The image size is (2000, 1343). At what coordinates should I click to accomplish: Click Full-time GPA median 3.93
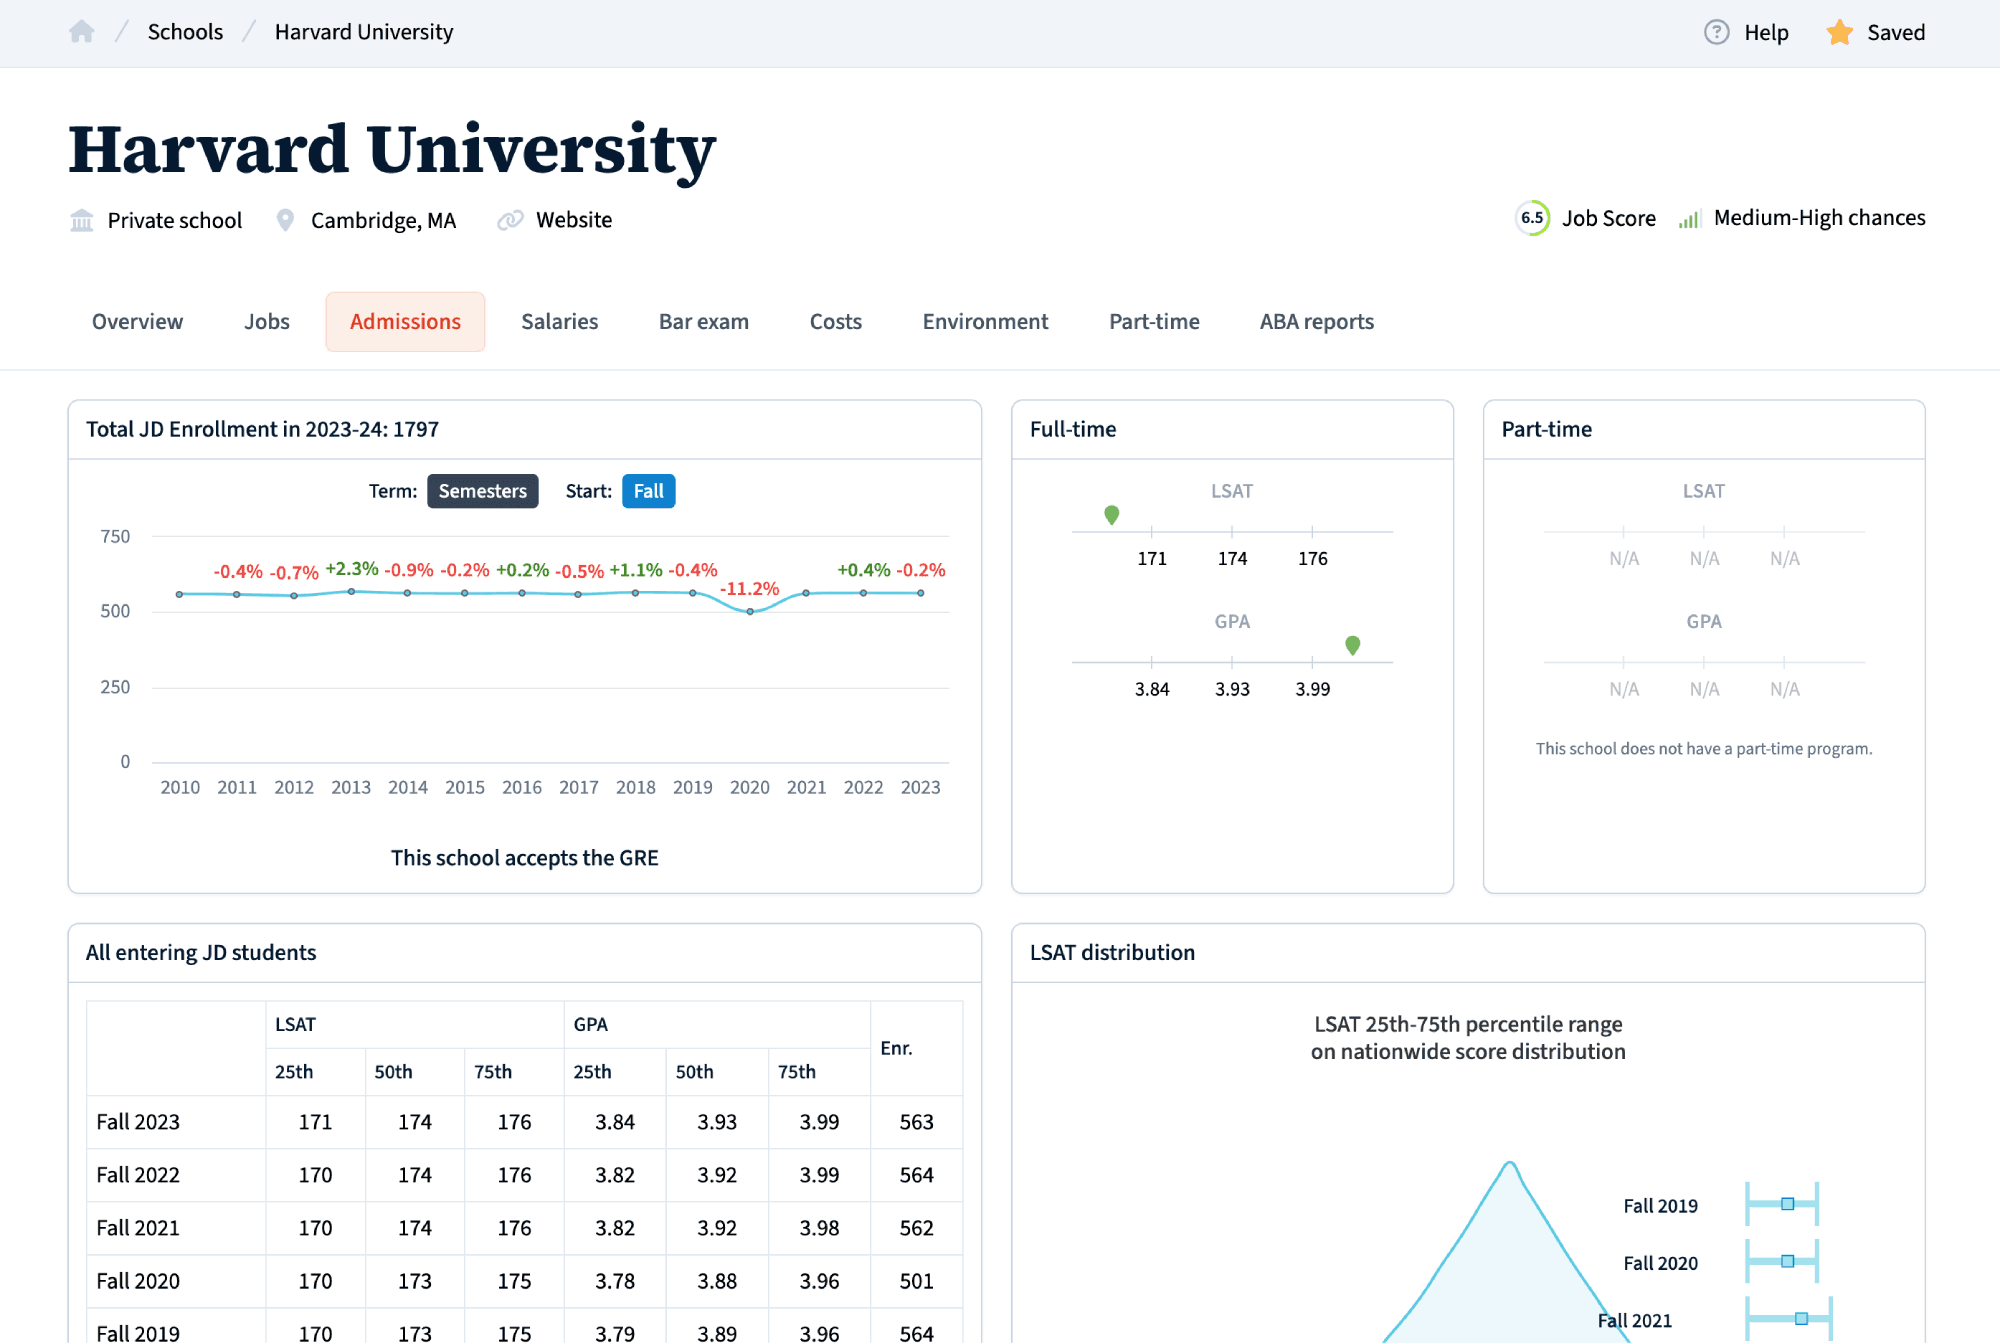[1232, 689]
